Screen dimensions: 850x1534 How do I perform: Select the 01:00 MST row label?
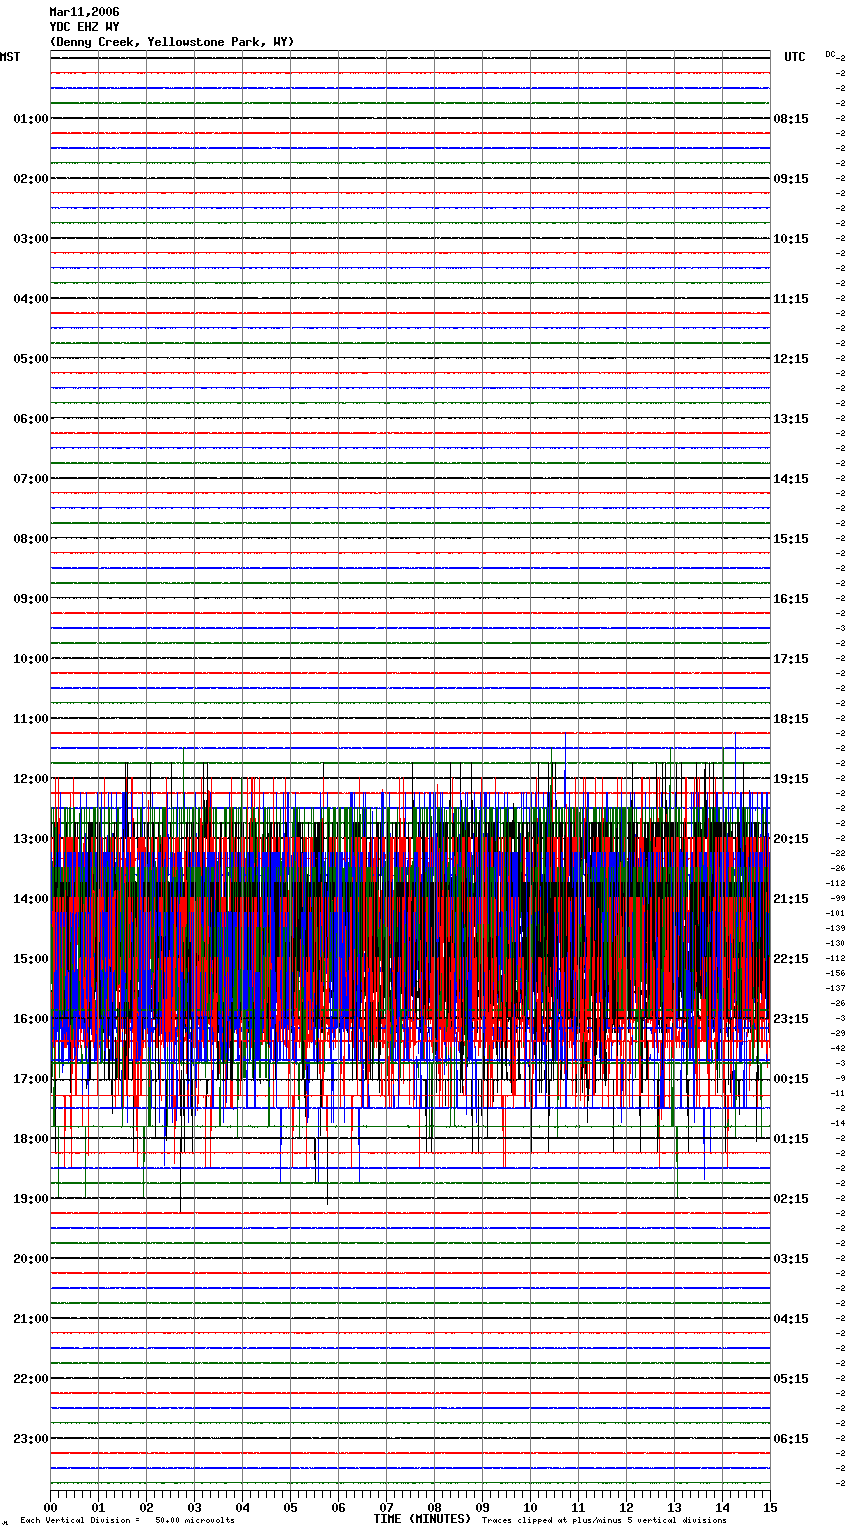31,119
